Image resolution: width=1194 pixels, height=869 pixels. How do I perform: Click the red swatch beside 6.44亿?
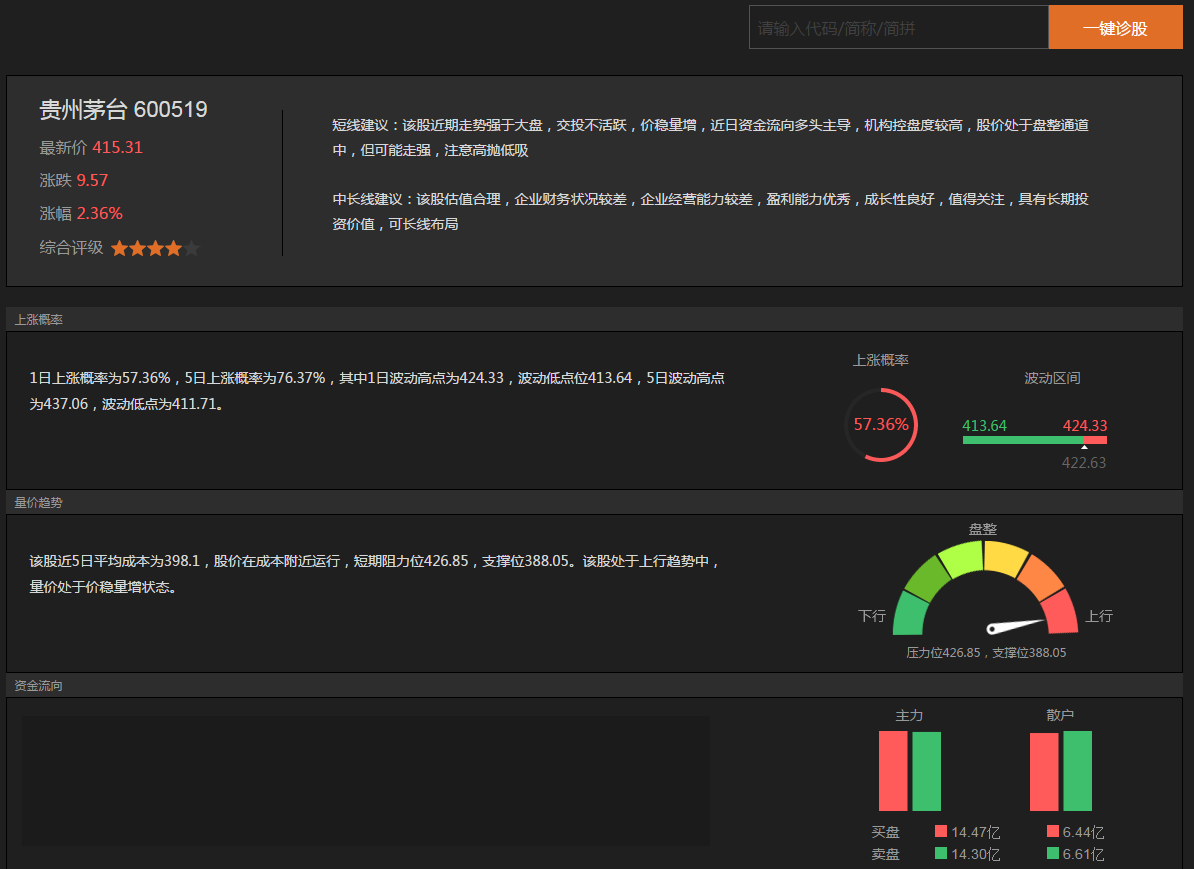coord(1053,831)
